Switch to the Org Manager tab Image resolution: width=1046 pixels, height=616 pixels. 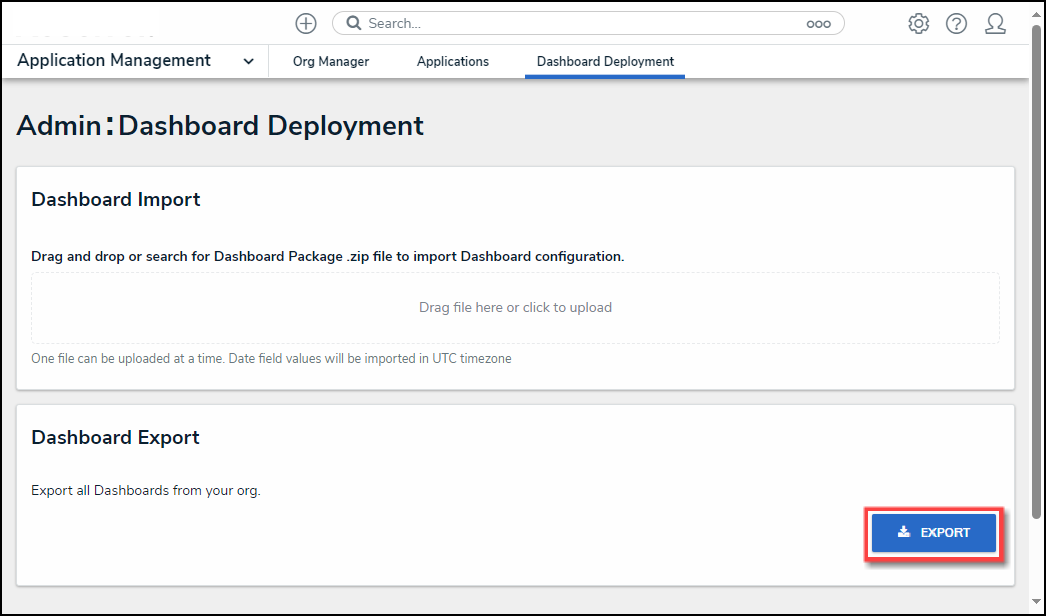pyautogui.click(x=331, y=61)
